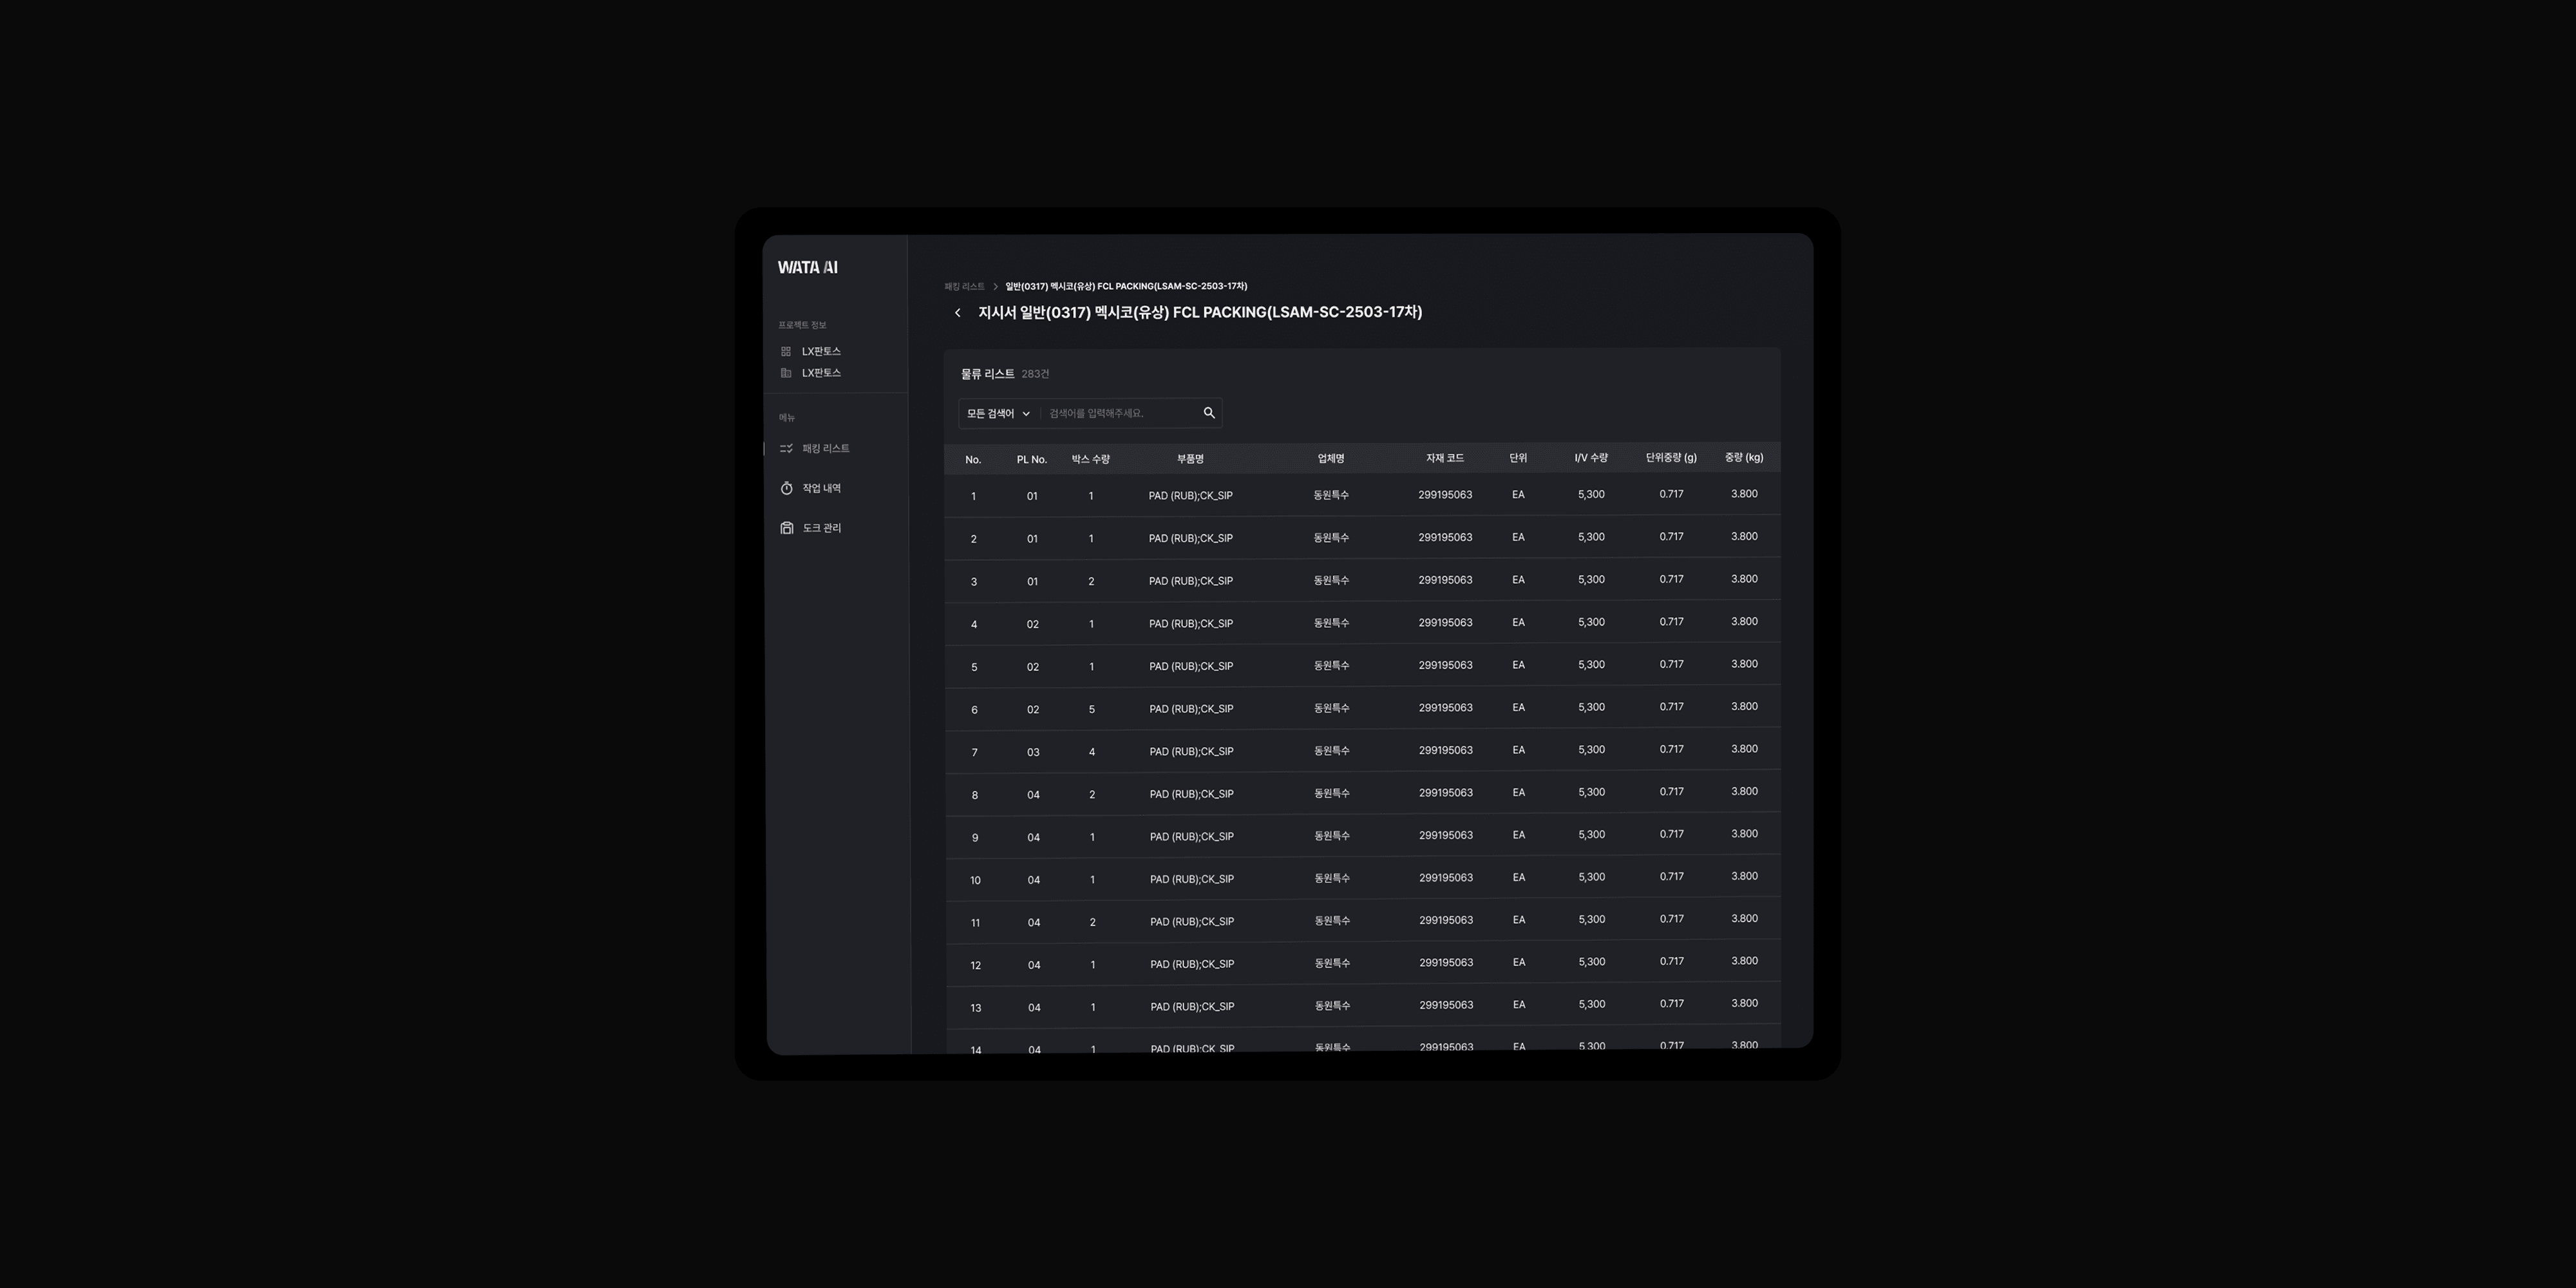Click the 작업 내역 stopwatch icon

coord(786,488)
